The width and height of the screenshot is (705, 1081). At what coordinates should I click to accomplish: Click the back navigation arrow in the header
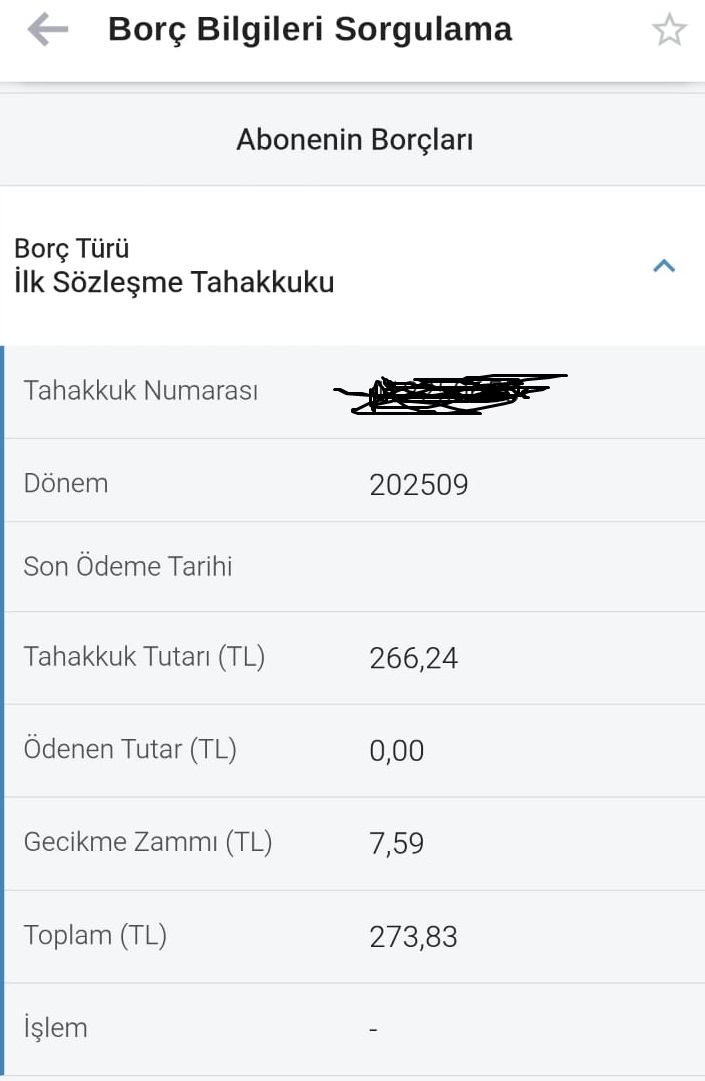coord(47,29)
